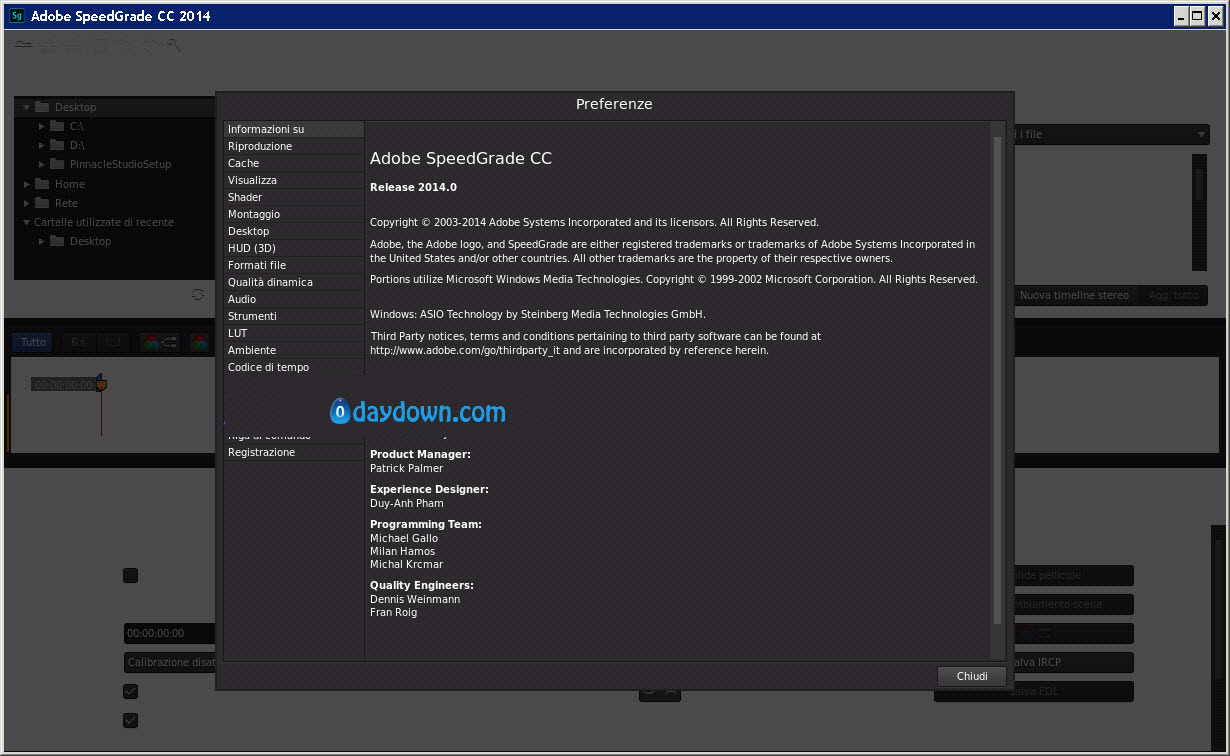Open the LUT preferences tab
This screenshot has height=756, width=1230.
[294, 333]
